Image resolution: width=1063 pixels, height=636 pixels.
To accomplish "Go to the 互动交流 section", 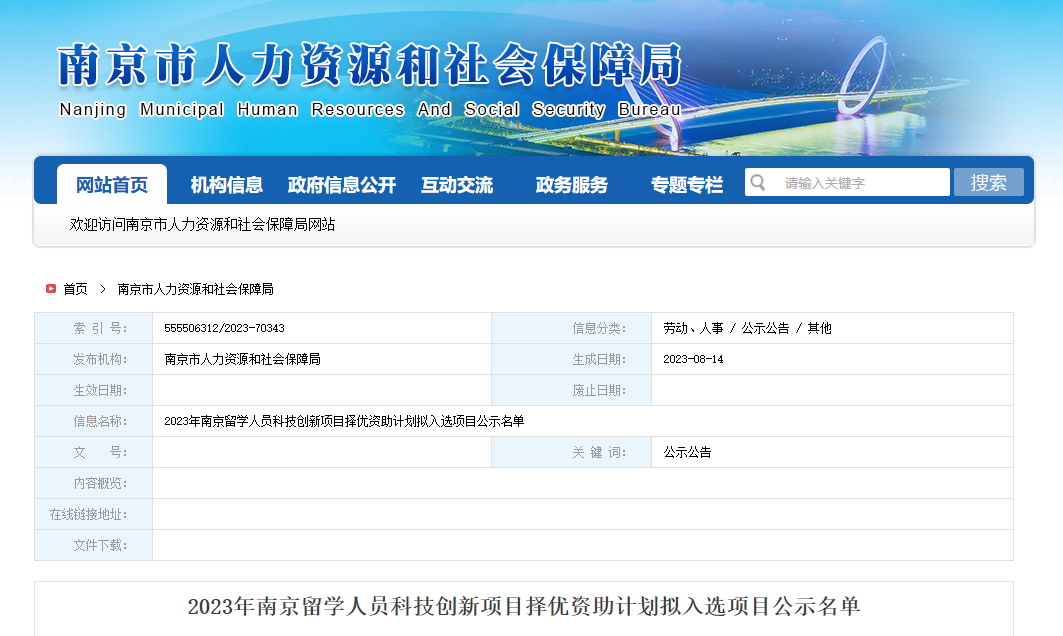I will click(x=457, y=185).
